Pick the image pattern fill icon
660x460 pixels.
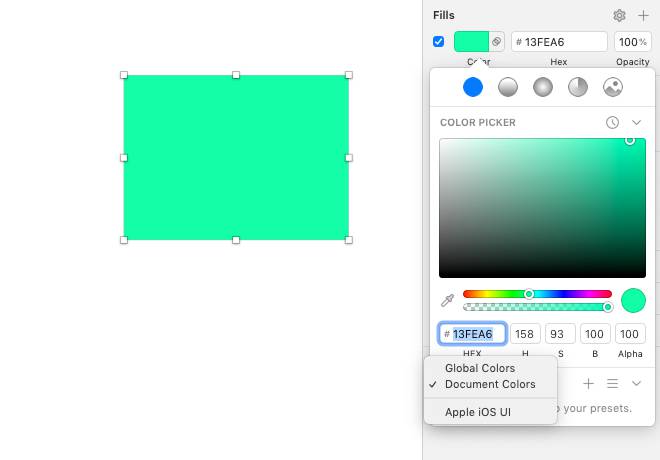click(613, 87)
